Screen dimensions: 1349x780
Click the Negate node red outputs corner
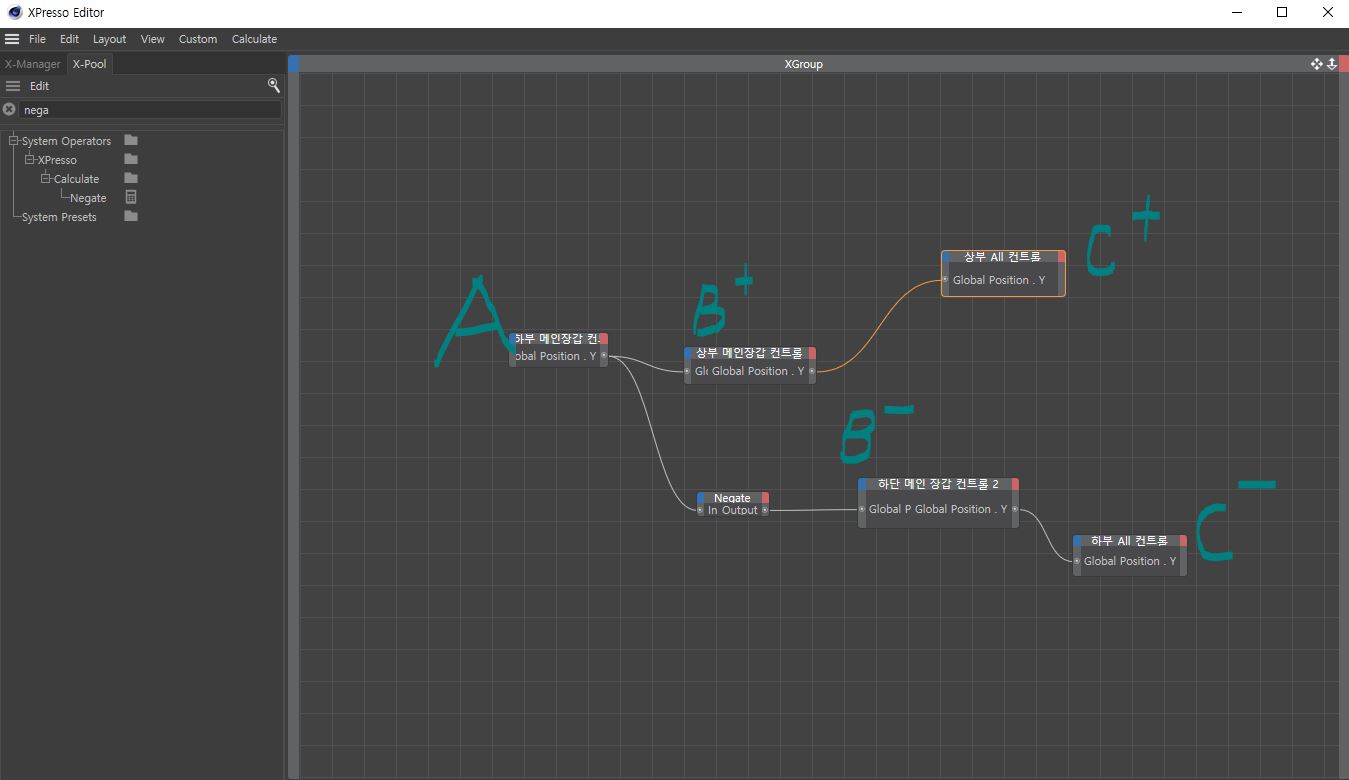pos(765,497)
